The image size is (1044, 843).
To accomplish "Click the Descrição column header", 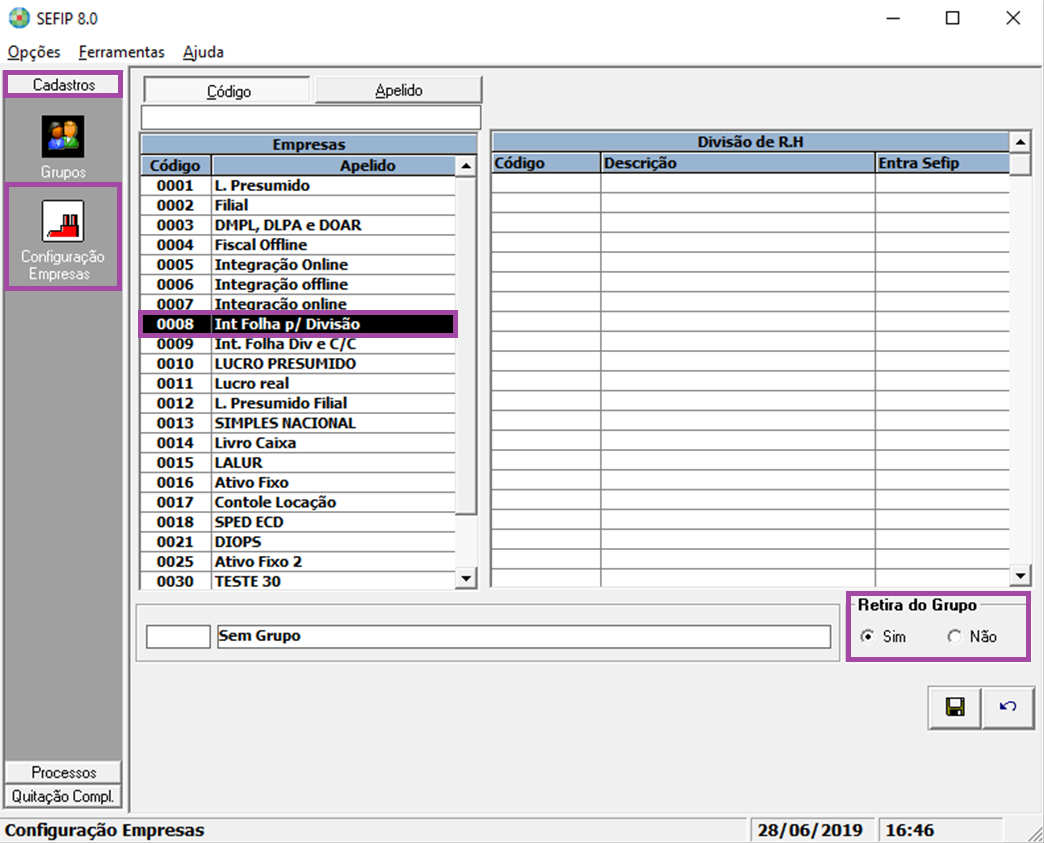I will (738, 163).
